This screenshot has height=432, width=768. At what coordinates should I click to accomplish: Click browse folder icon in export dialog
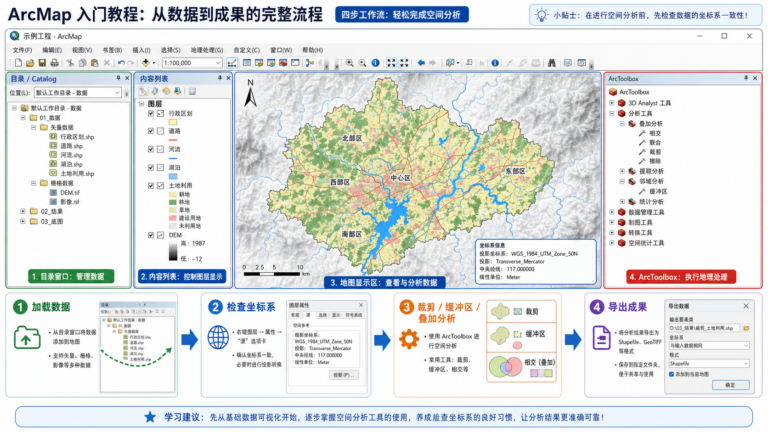tap(745, 328)
